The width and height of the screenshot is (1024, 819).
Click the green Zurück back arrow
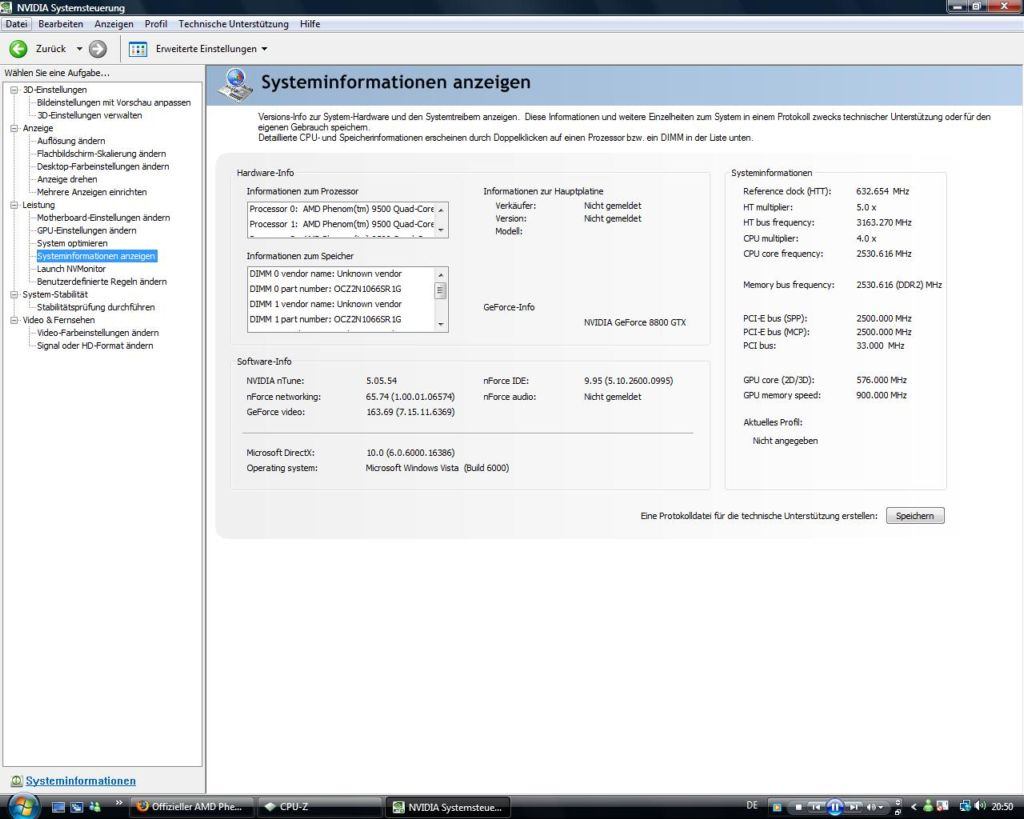(18, 49)
